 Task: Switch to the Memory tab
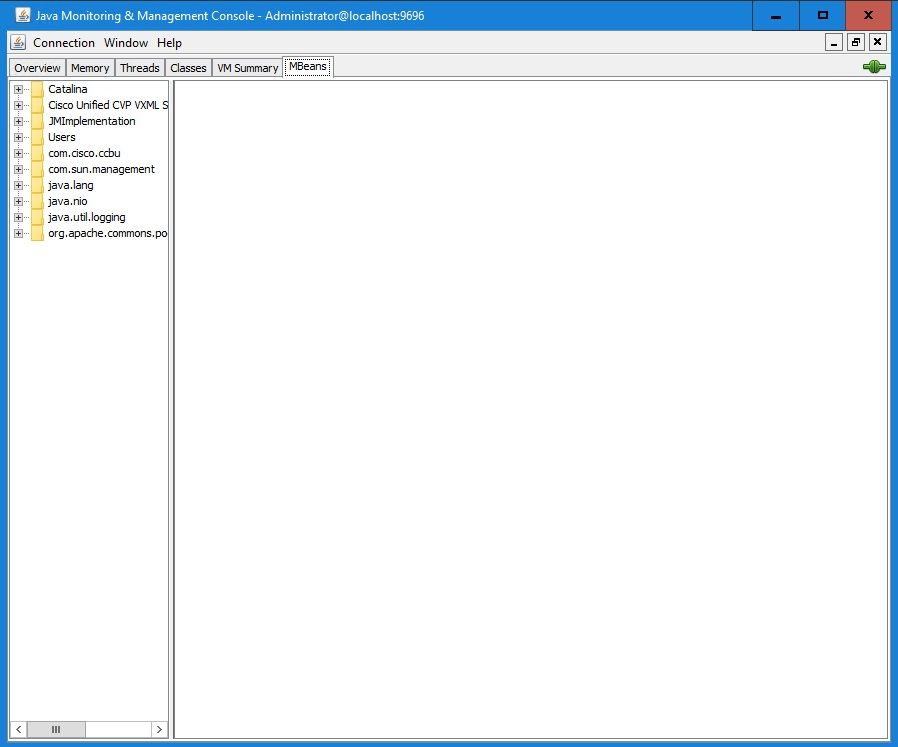(x=90, y=68)
